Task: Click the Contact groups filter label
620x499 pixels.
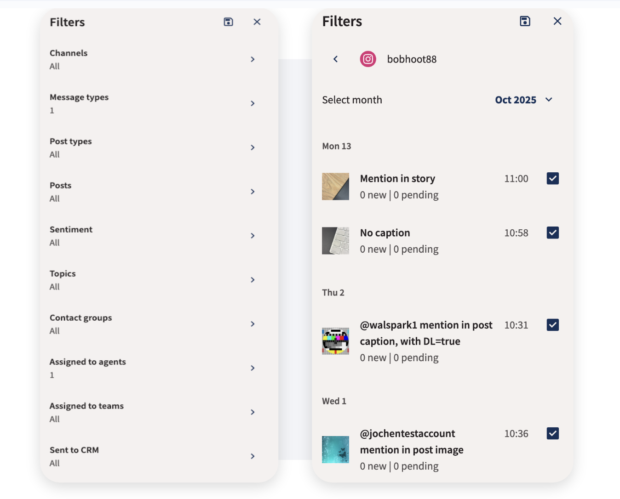Action: tap(81, 318)
